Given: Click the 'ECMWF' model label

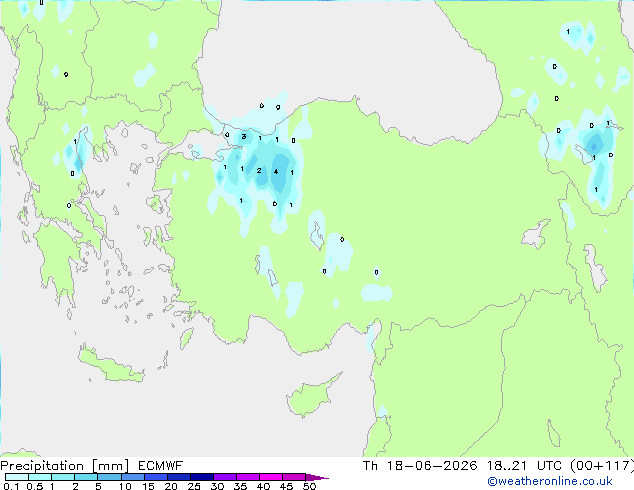Looking at the screenshot, I should coord(161,466).
